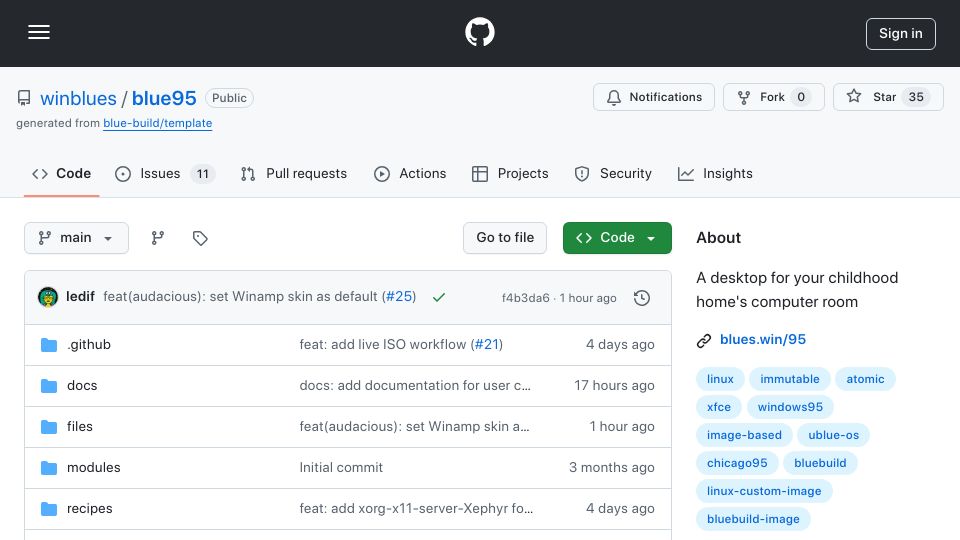Open the modules folder

click(x=94, y=468)
